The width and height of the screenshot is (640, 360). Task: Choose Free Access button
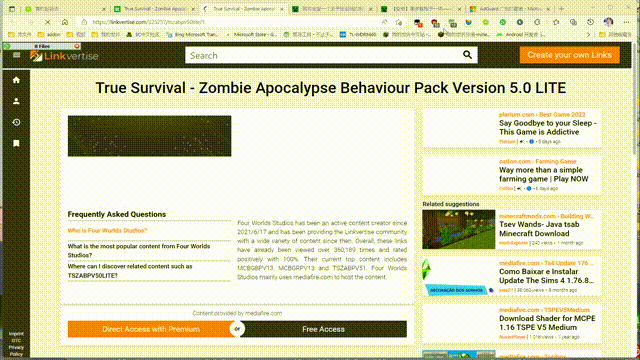(x=323, y=329)
